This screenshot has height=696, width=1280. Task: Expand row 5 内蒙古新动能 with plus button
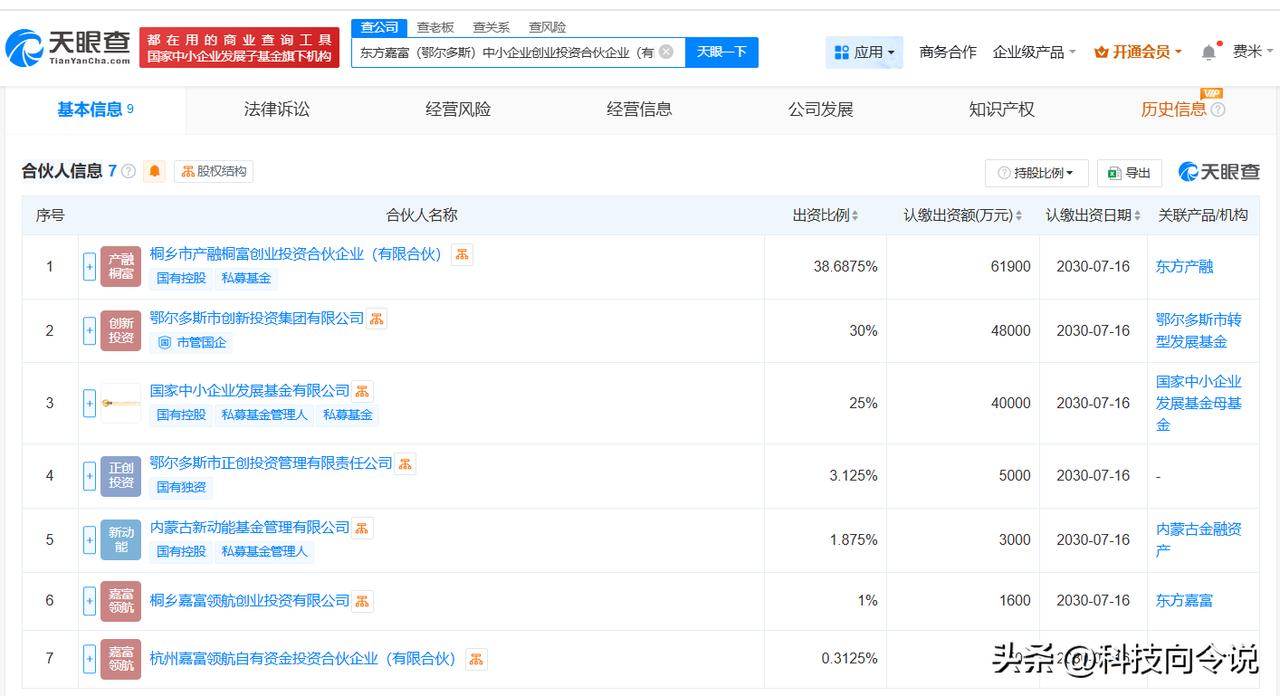(89, 540)
